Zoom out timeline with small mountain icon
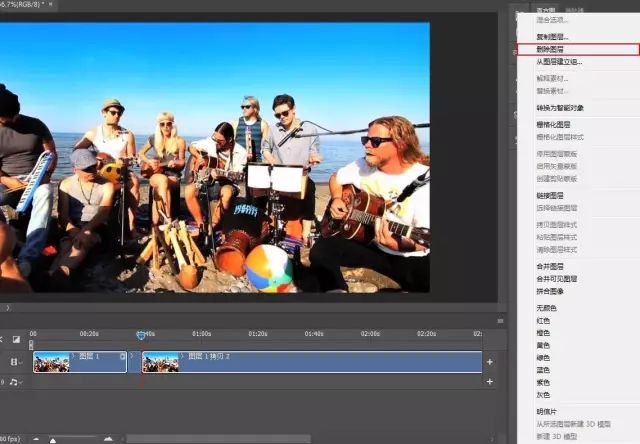The height and width of the screenshot is (444, 640). point(36,439)
